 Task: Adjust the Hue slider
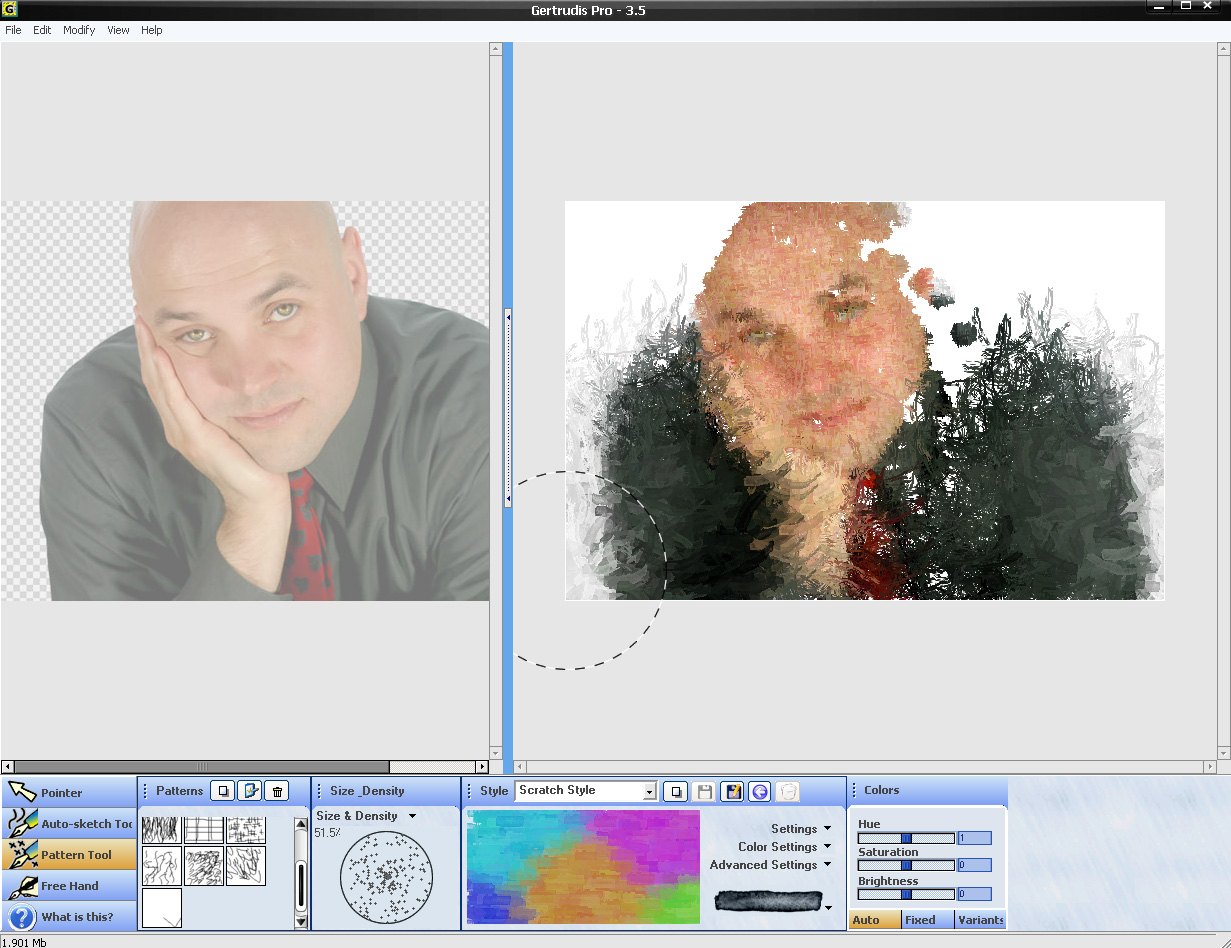[x=906, y=838]
